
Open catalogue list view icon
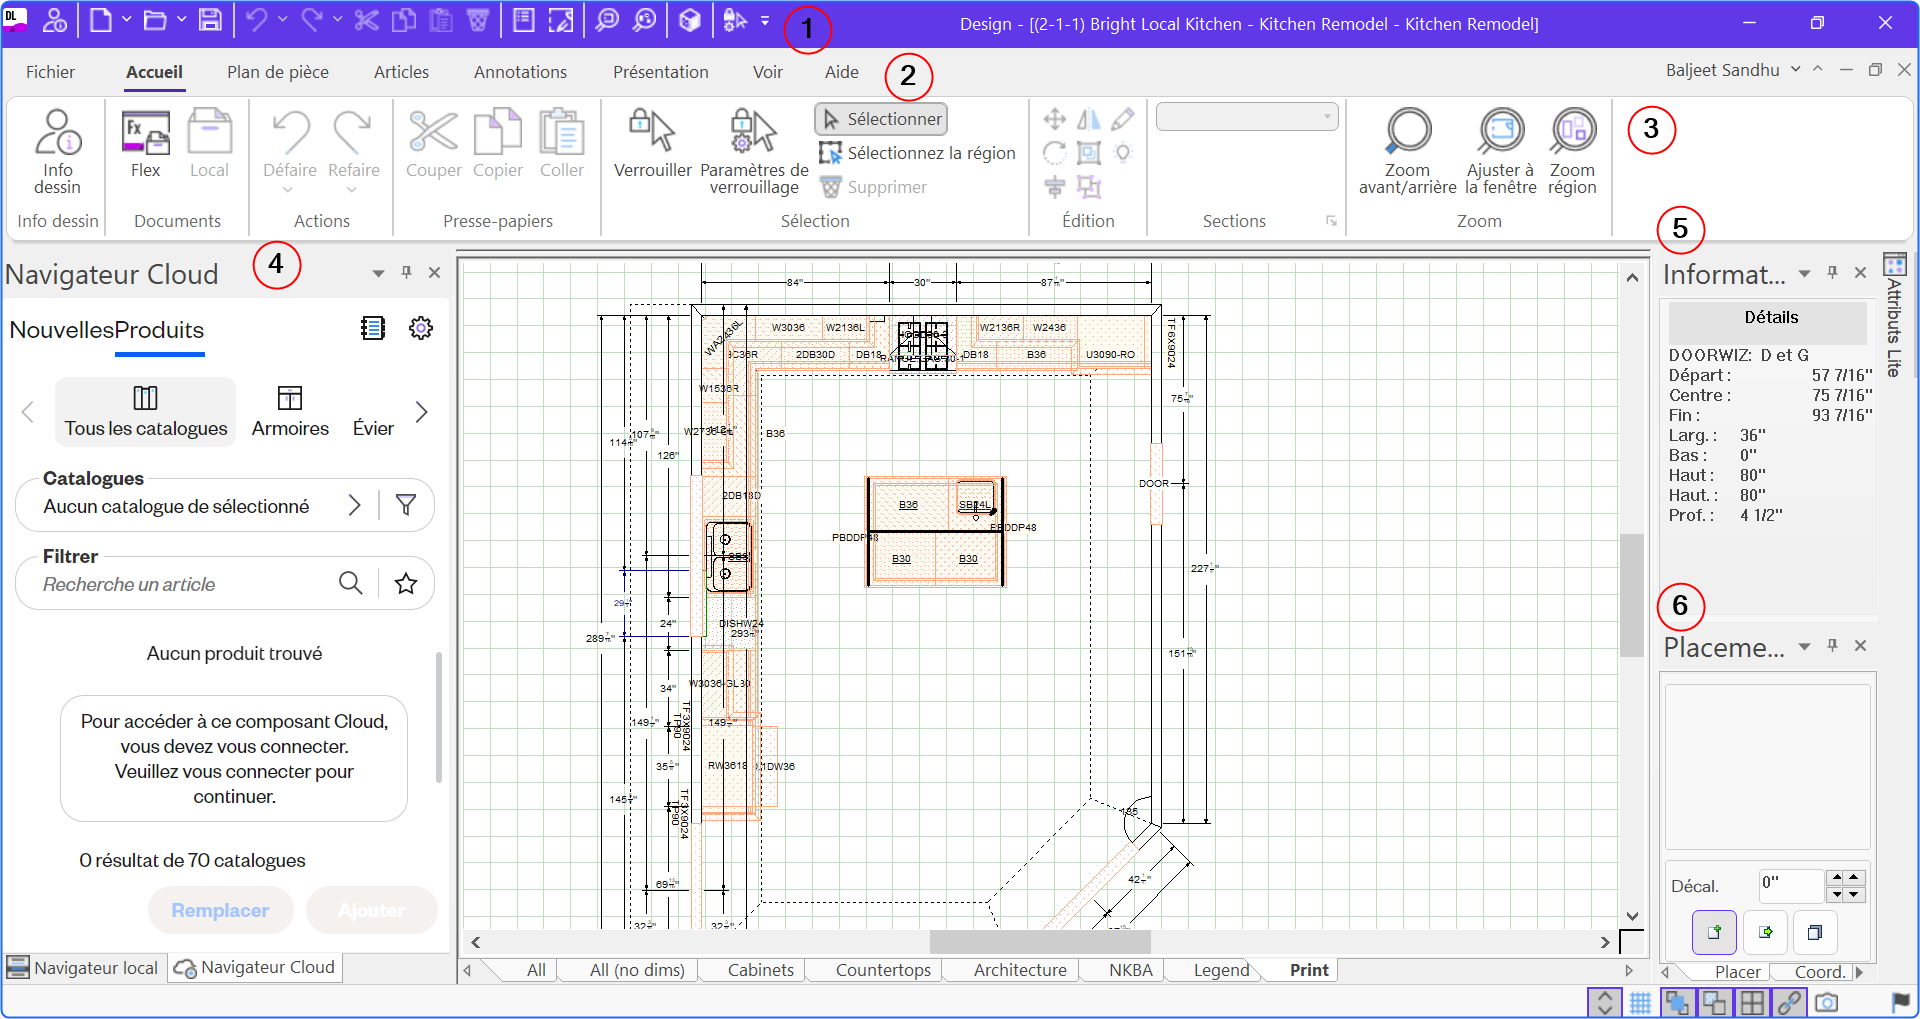coord(373,328)
